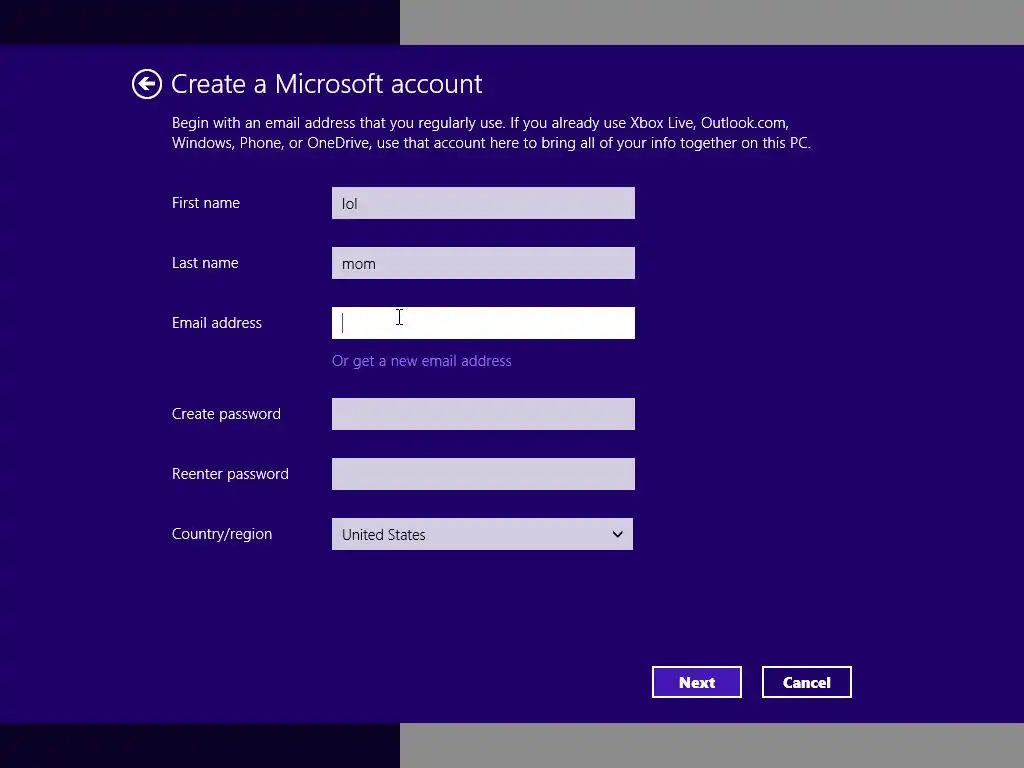
Task: Click the 'Last name' label
Action: (x=205, y=263)
